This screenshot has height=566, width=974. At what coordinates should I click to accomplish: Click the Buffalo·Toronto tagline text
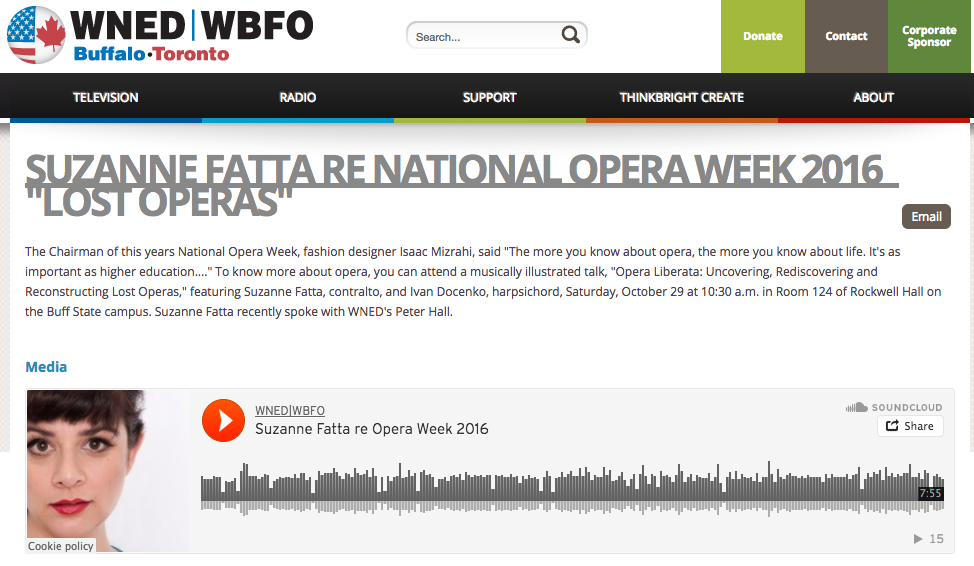(x=151, y=54)
